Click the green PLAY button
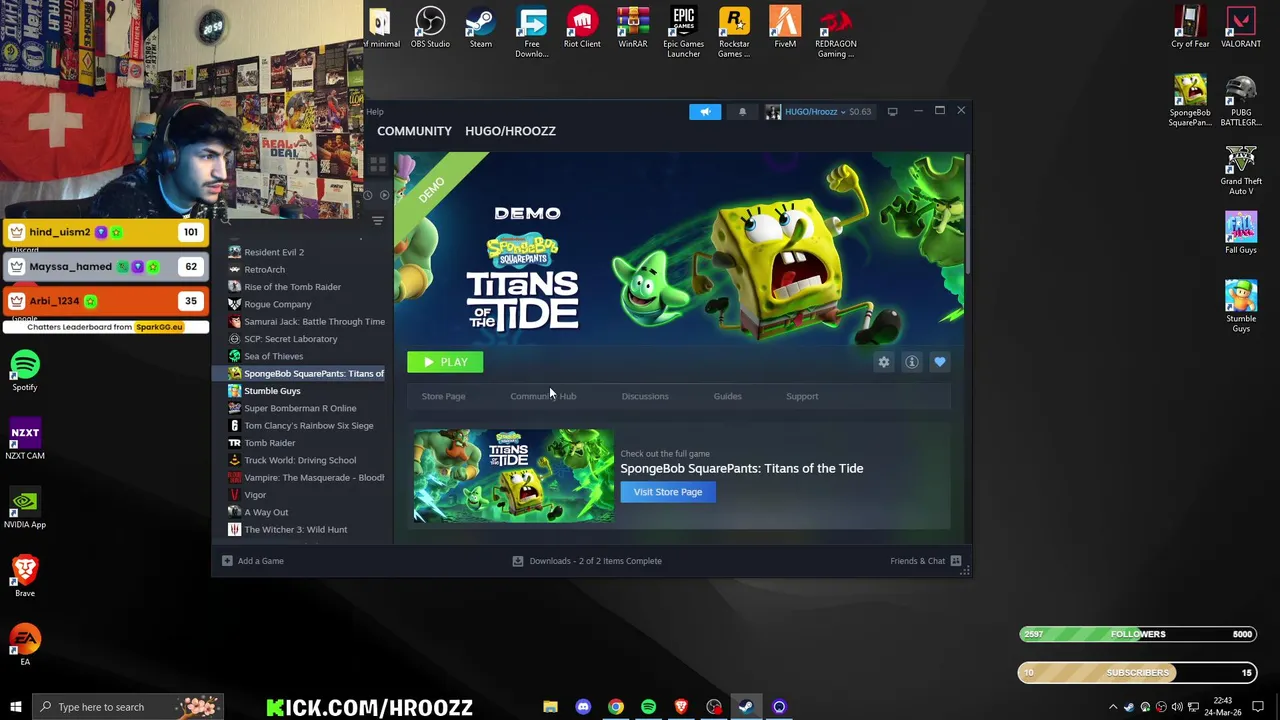This screenshot has height=720, width=1280. point(445,362)
